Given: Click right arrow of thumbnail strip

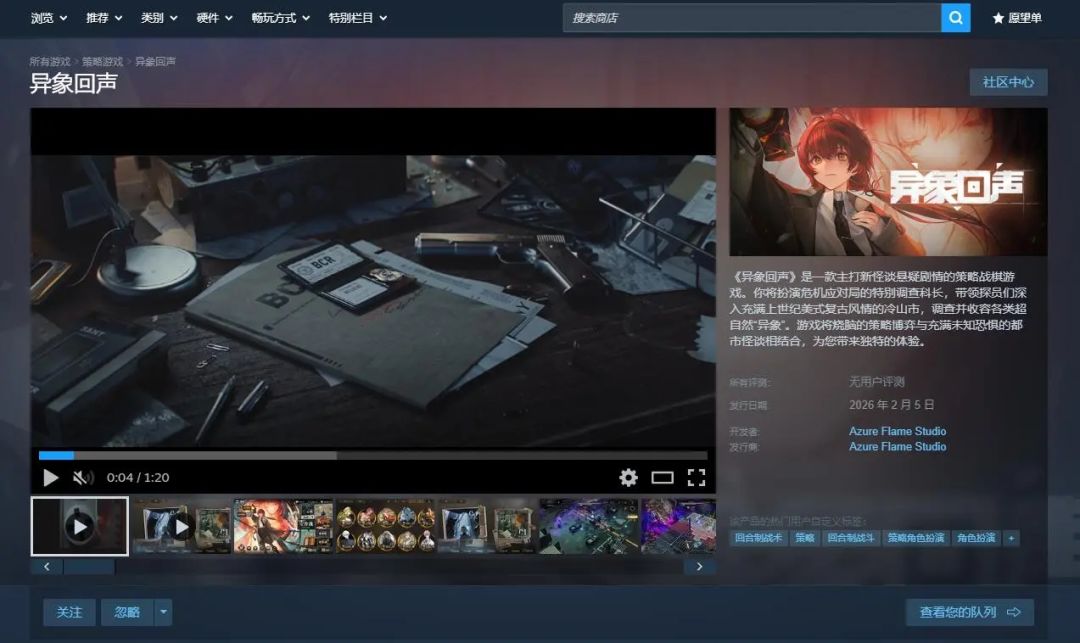Looking at the screenshot, I should point(699,567).
